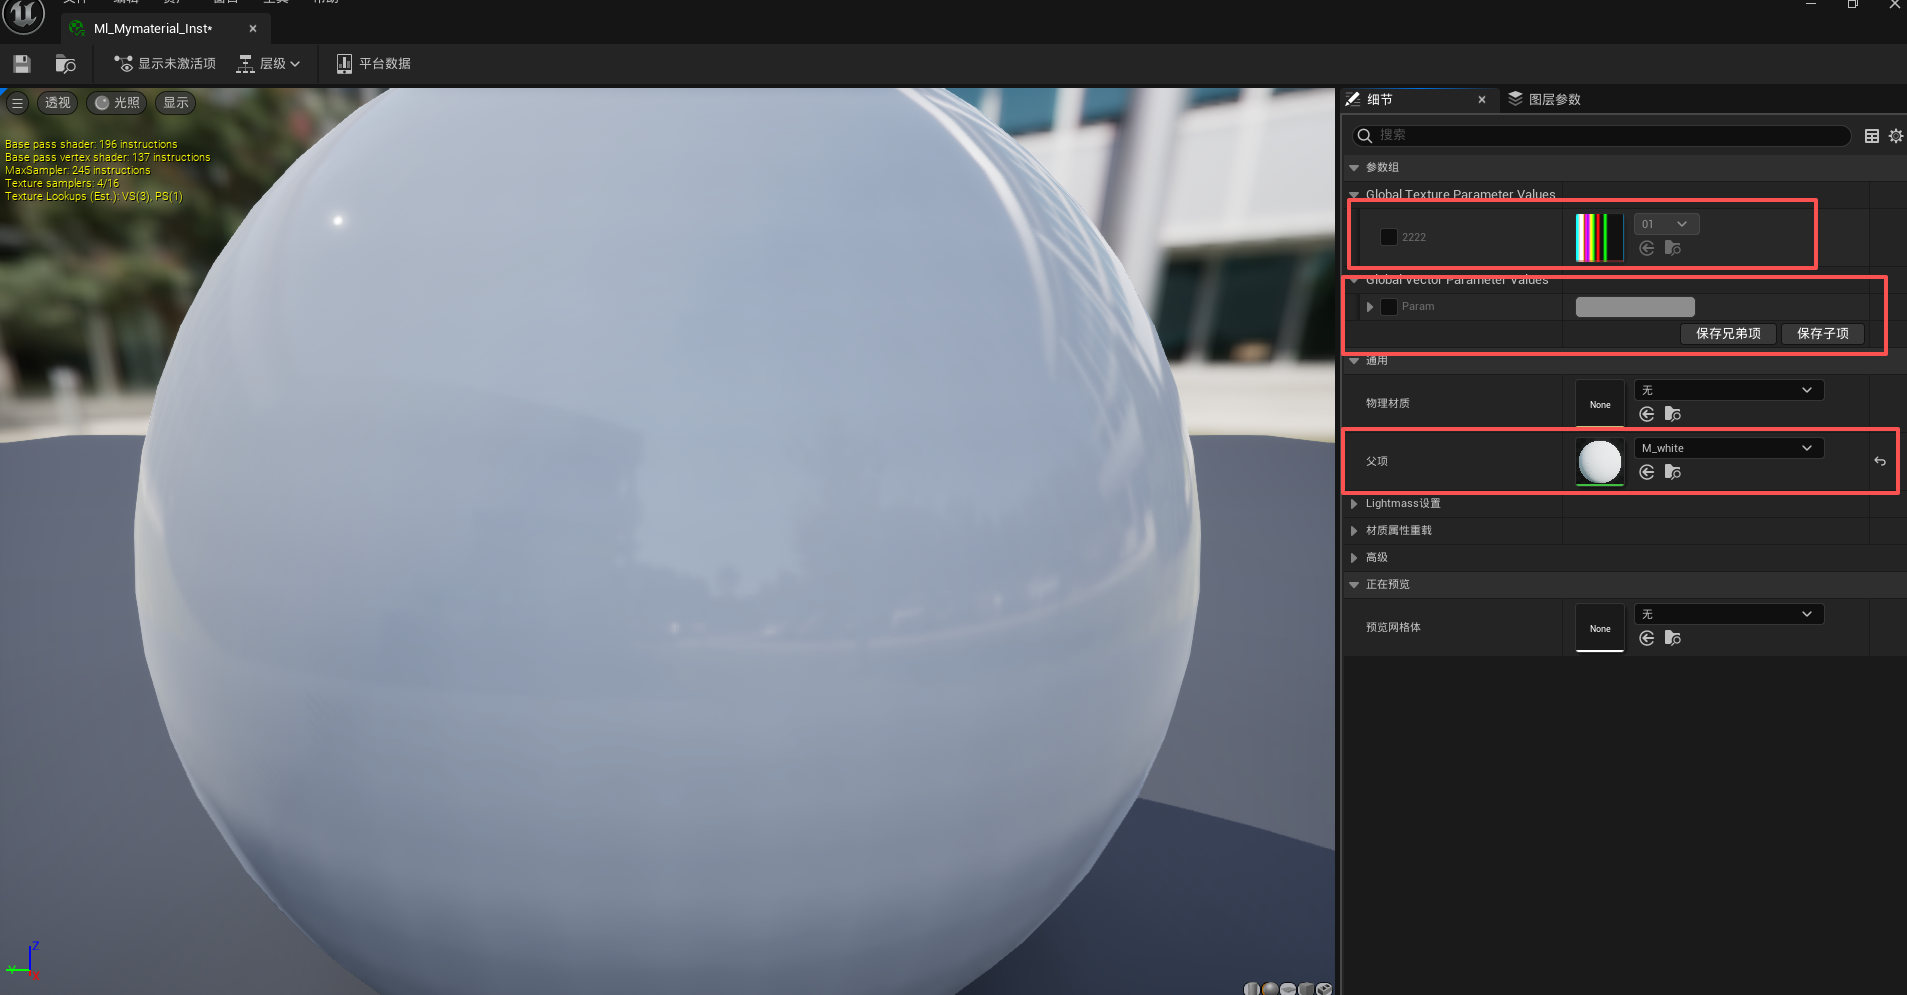1907x995 pixels.
Task: Expand the 高级 advanced section
Action: click(1354, 558)
